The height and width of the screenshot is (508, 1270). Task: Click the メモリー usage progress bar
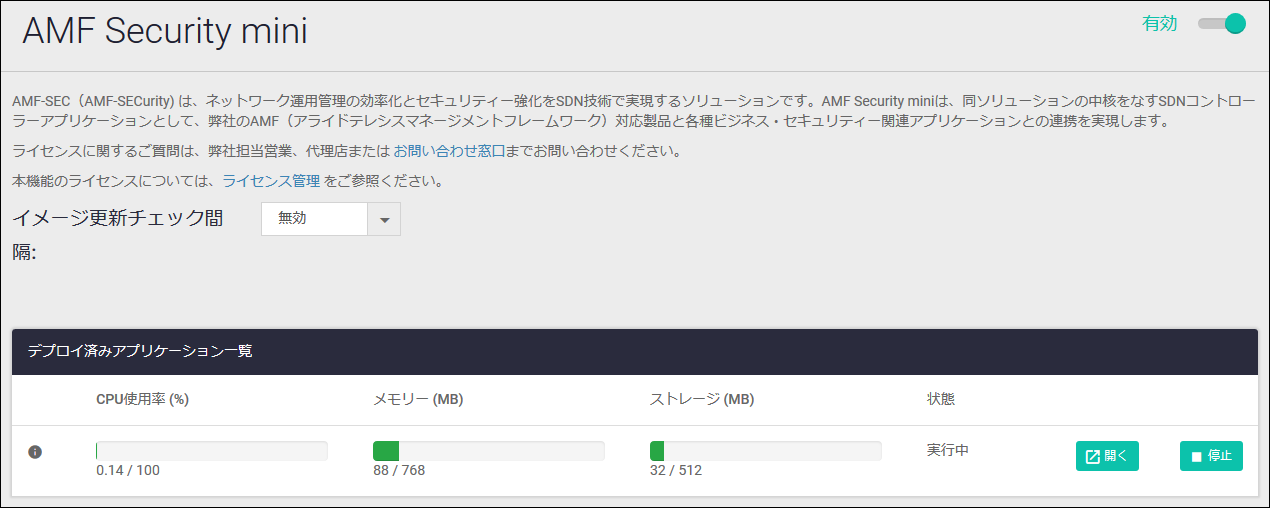[489, 451]
